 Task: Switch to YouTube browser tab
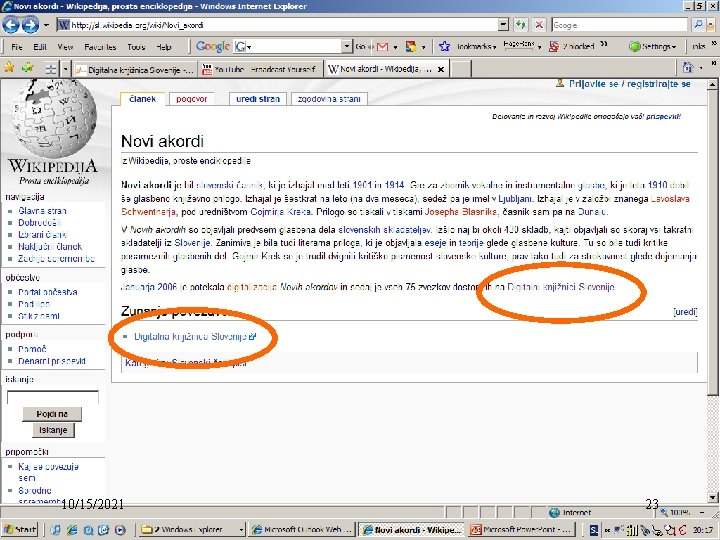(260, 69)
